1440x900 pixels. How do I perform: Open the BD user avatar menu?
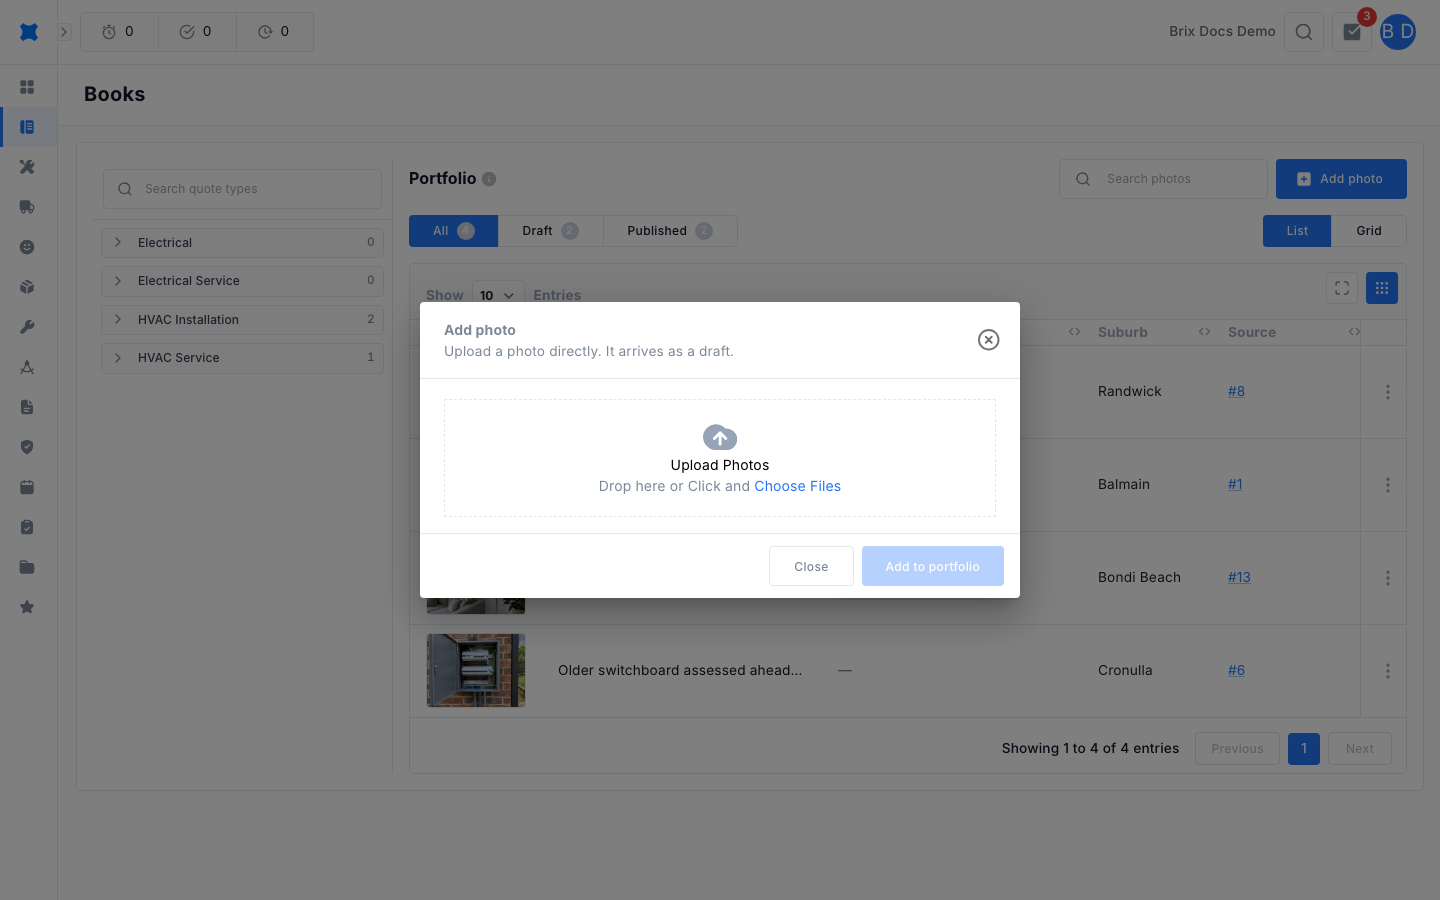pyautogui.click(x=1398, y=32)
